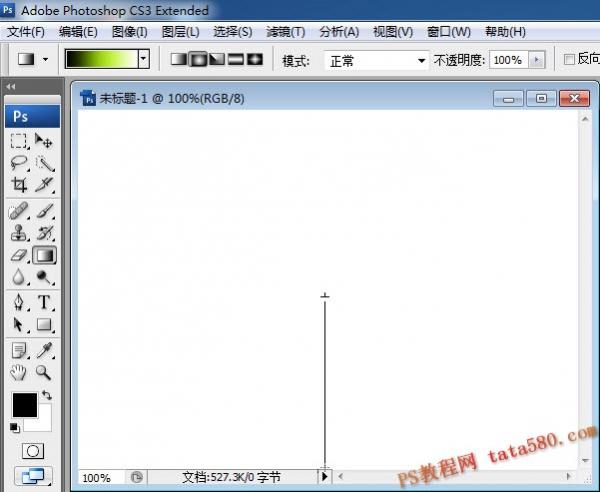Select the Slice tool
Viewport: 600px width, 492px height.
(44, 184)
